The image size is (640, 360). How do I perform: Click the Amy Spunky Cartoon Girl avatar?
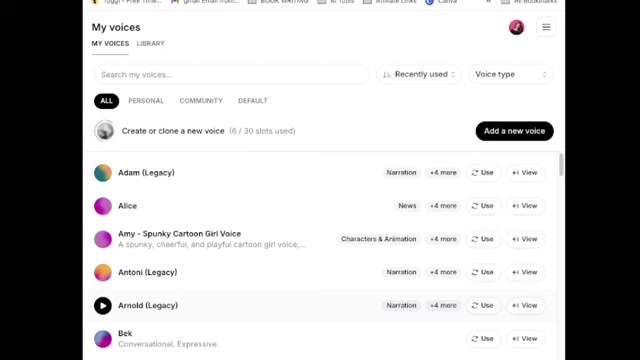point(103,239)
